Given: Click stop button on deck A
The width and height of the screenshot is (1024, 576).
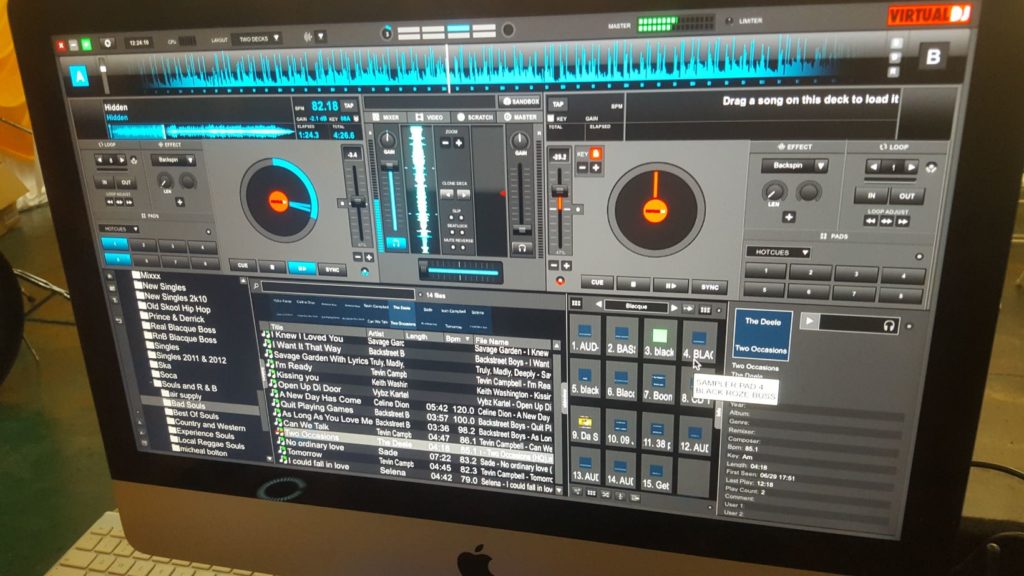Looking at the screenshot, I should [272, 266].
